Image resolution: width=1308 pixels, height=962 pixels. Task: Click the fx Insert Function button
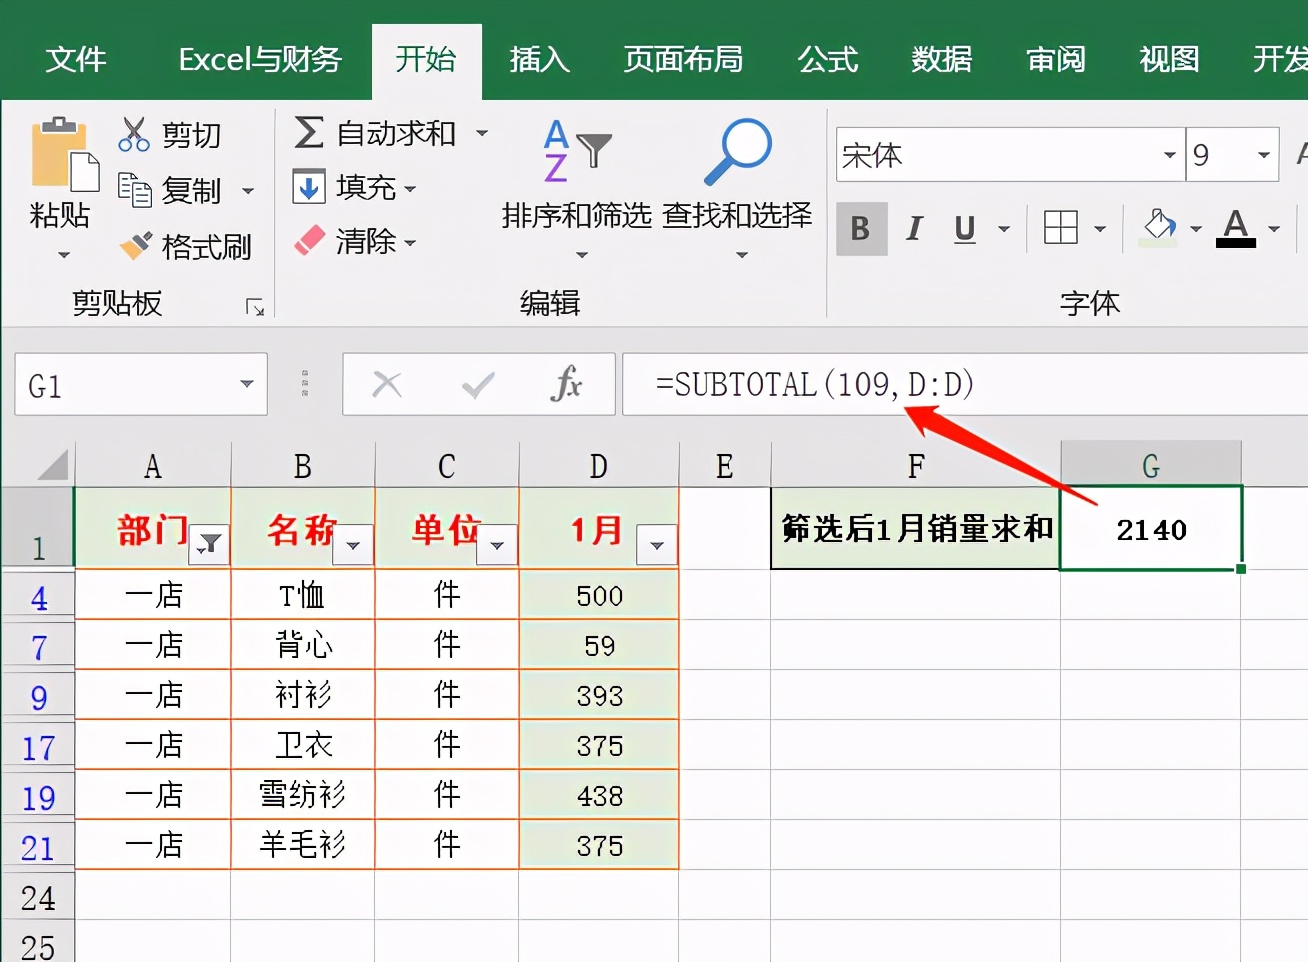pyautogui.click(x=565, y=384)
